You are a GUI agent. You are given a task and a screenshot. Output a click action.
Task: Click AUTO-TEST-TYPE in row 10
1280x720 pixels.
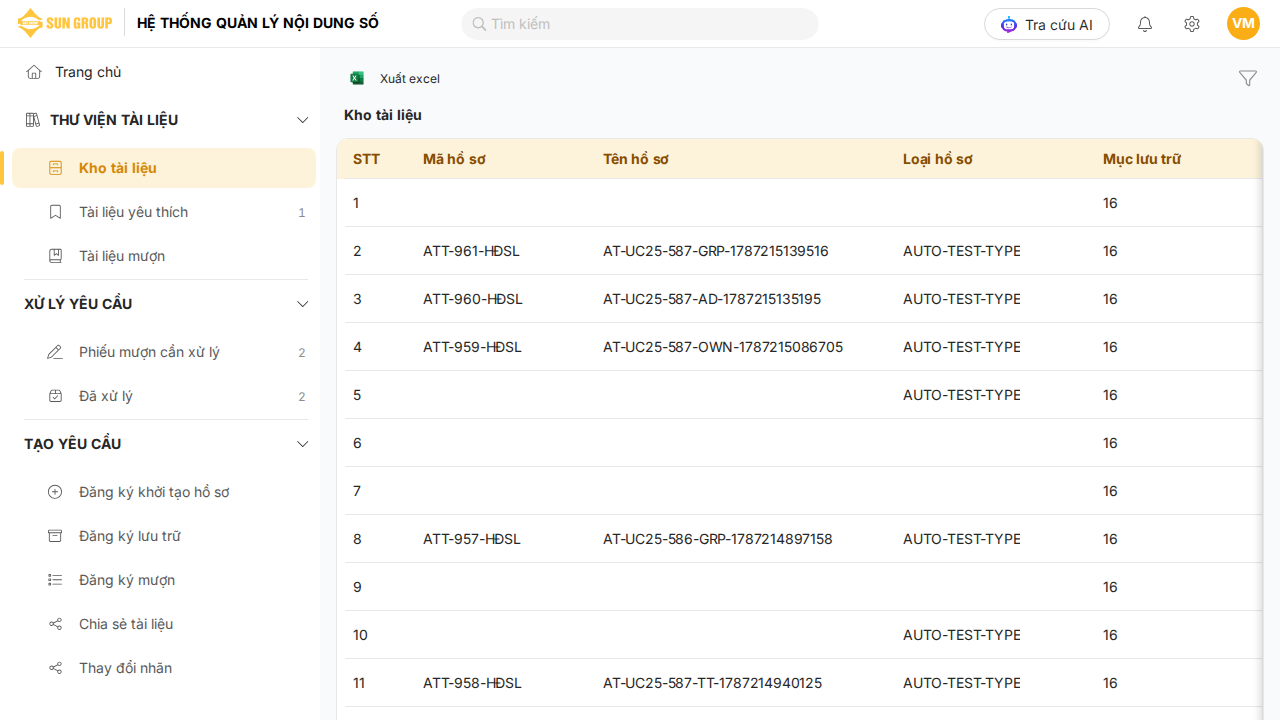coord(961,635)
